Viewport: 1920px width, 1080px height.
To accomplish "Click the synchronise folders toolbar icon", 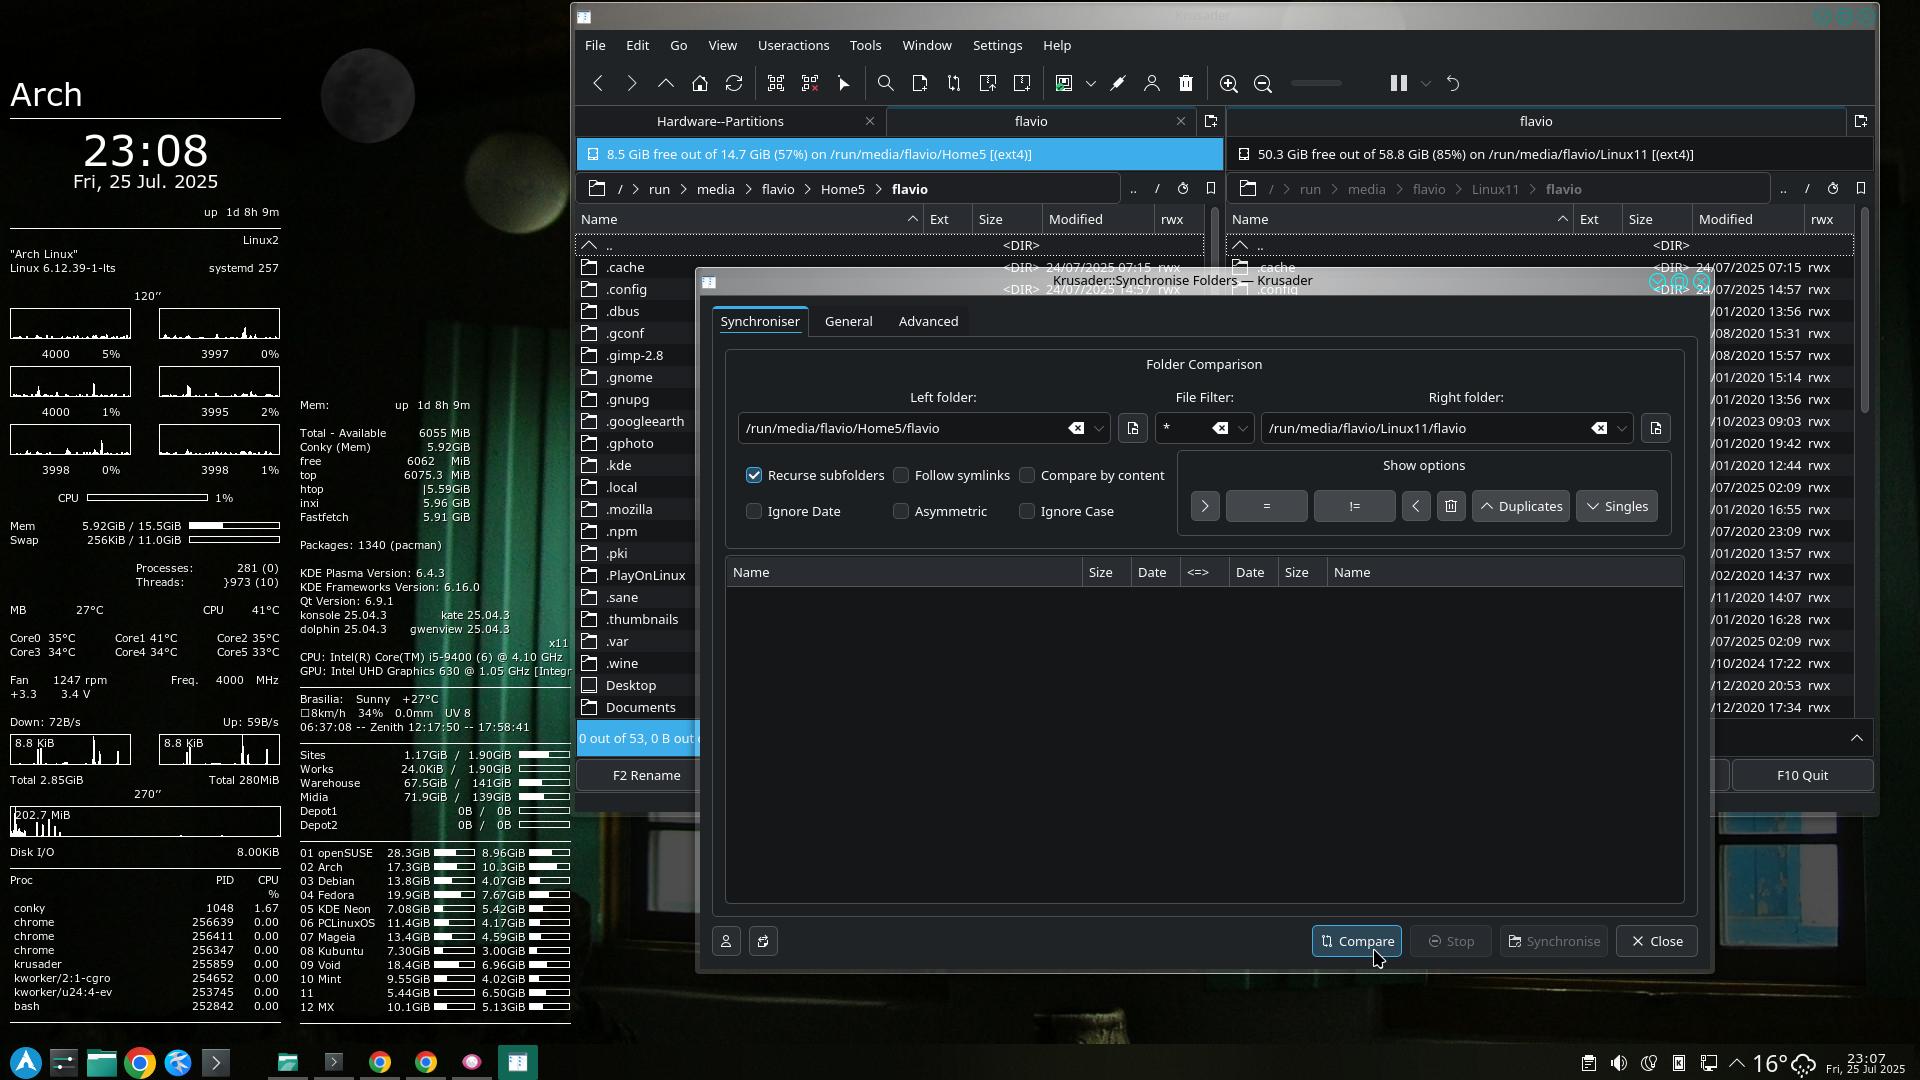I will tap(954, 84).
